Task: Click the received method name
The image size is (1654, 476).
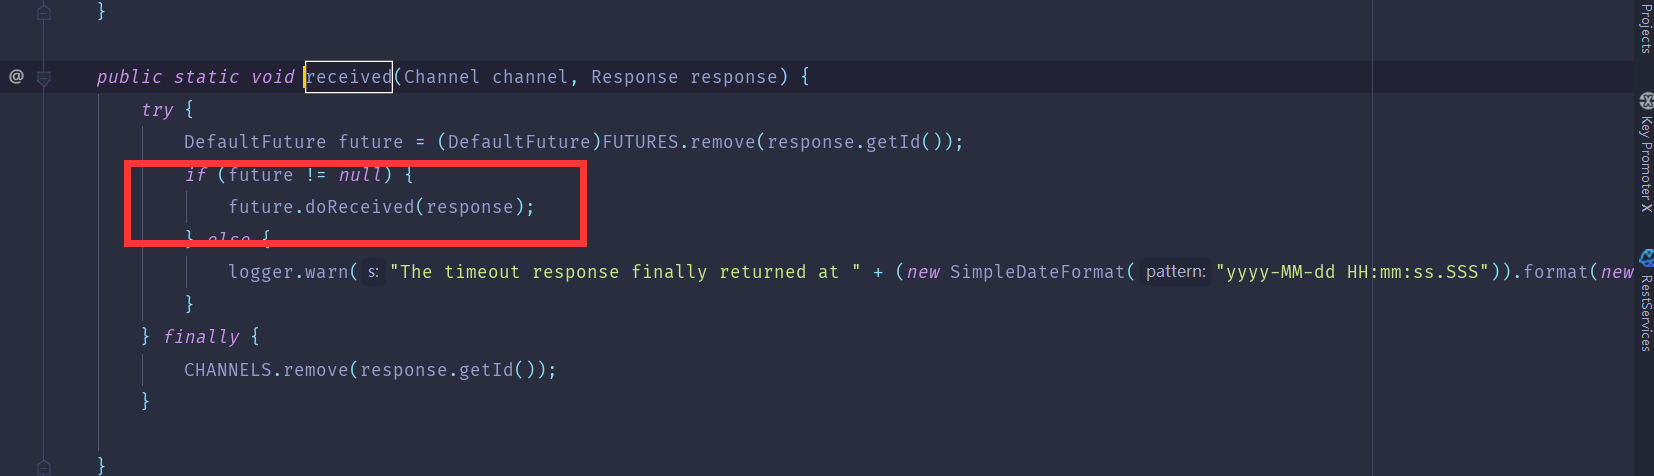Action: pyautogui.click(x=349, y=77)
